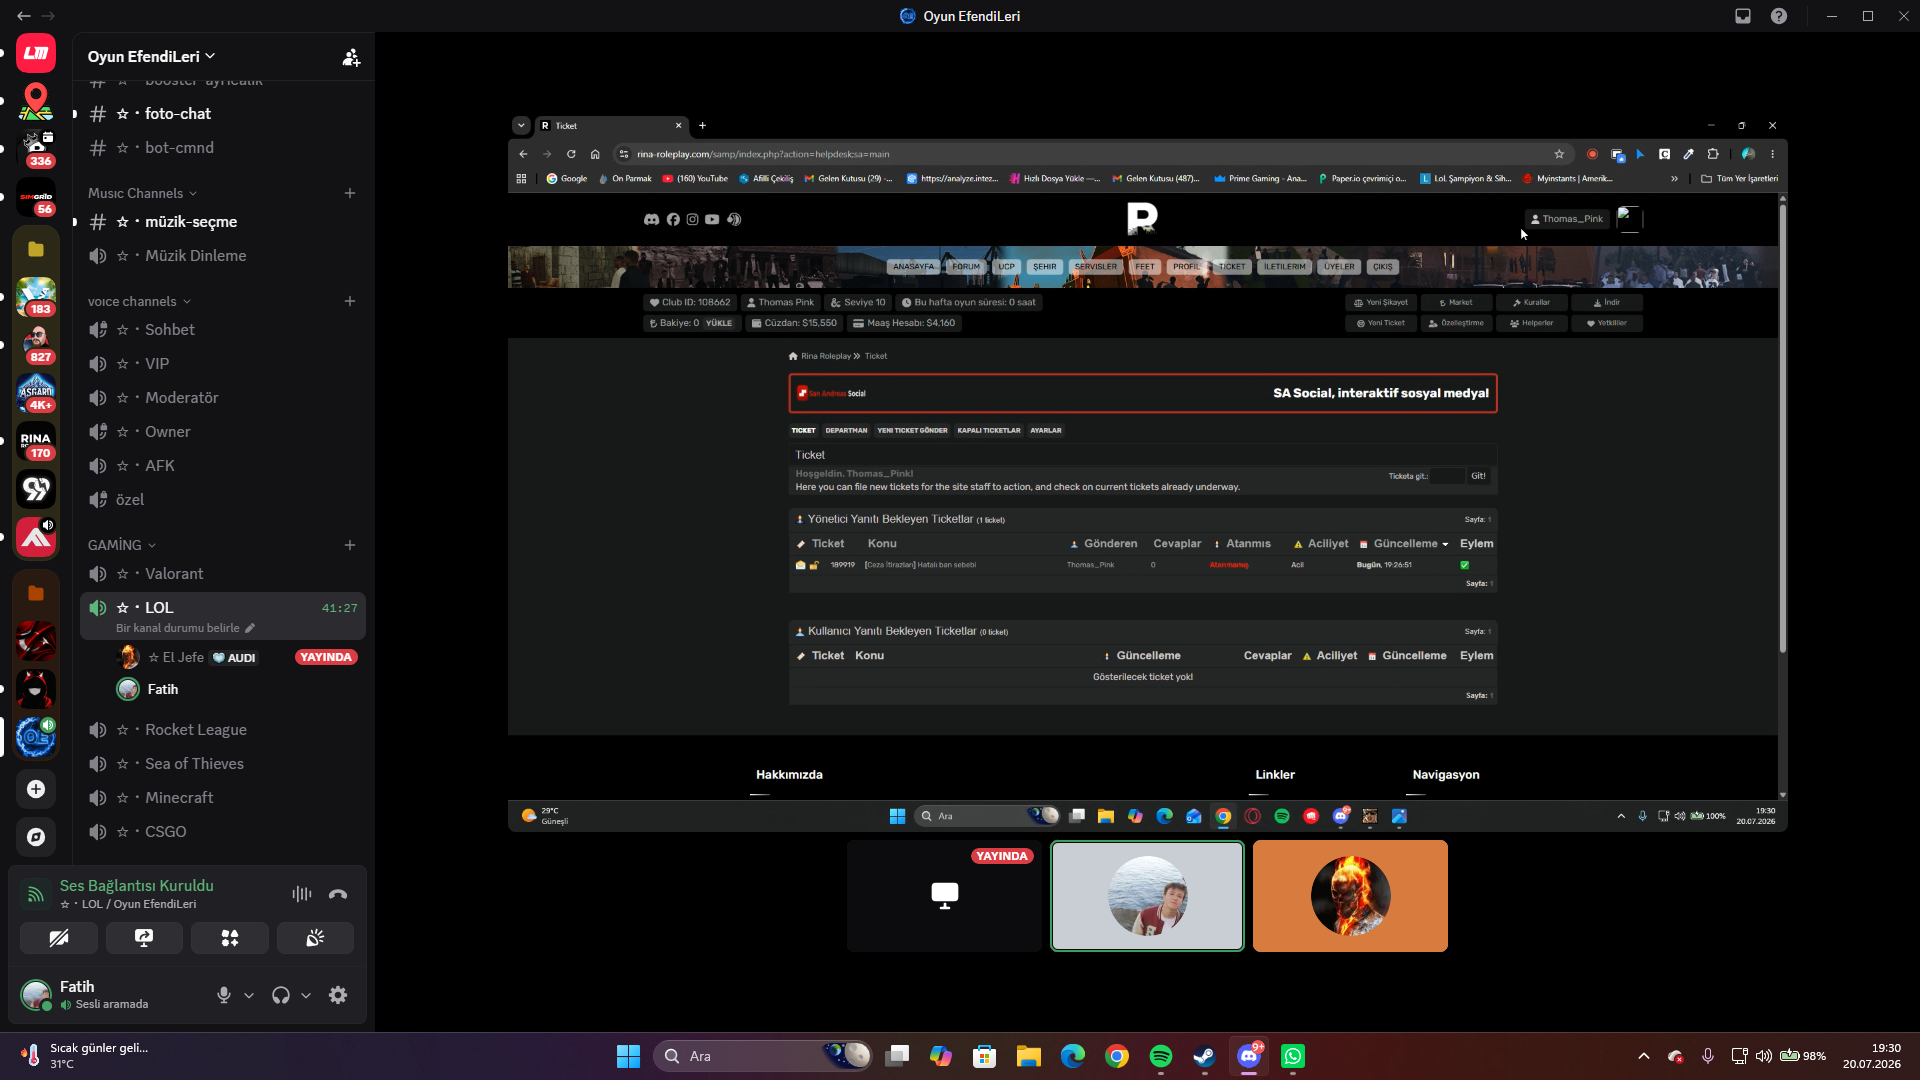Screen dimensions: 1920x1080
Task: Click the invite members icon
Action: click(351, 57)
